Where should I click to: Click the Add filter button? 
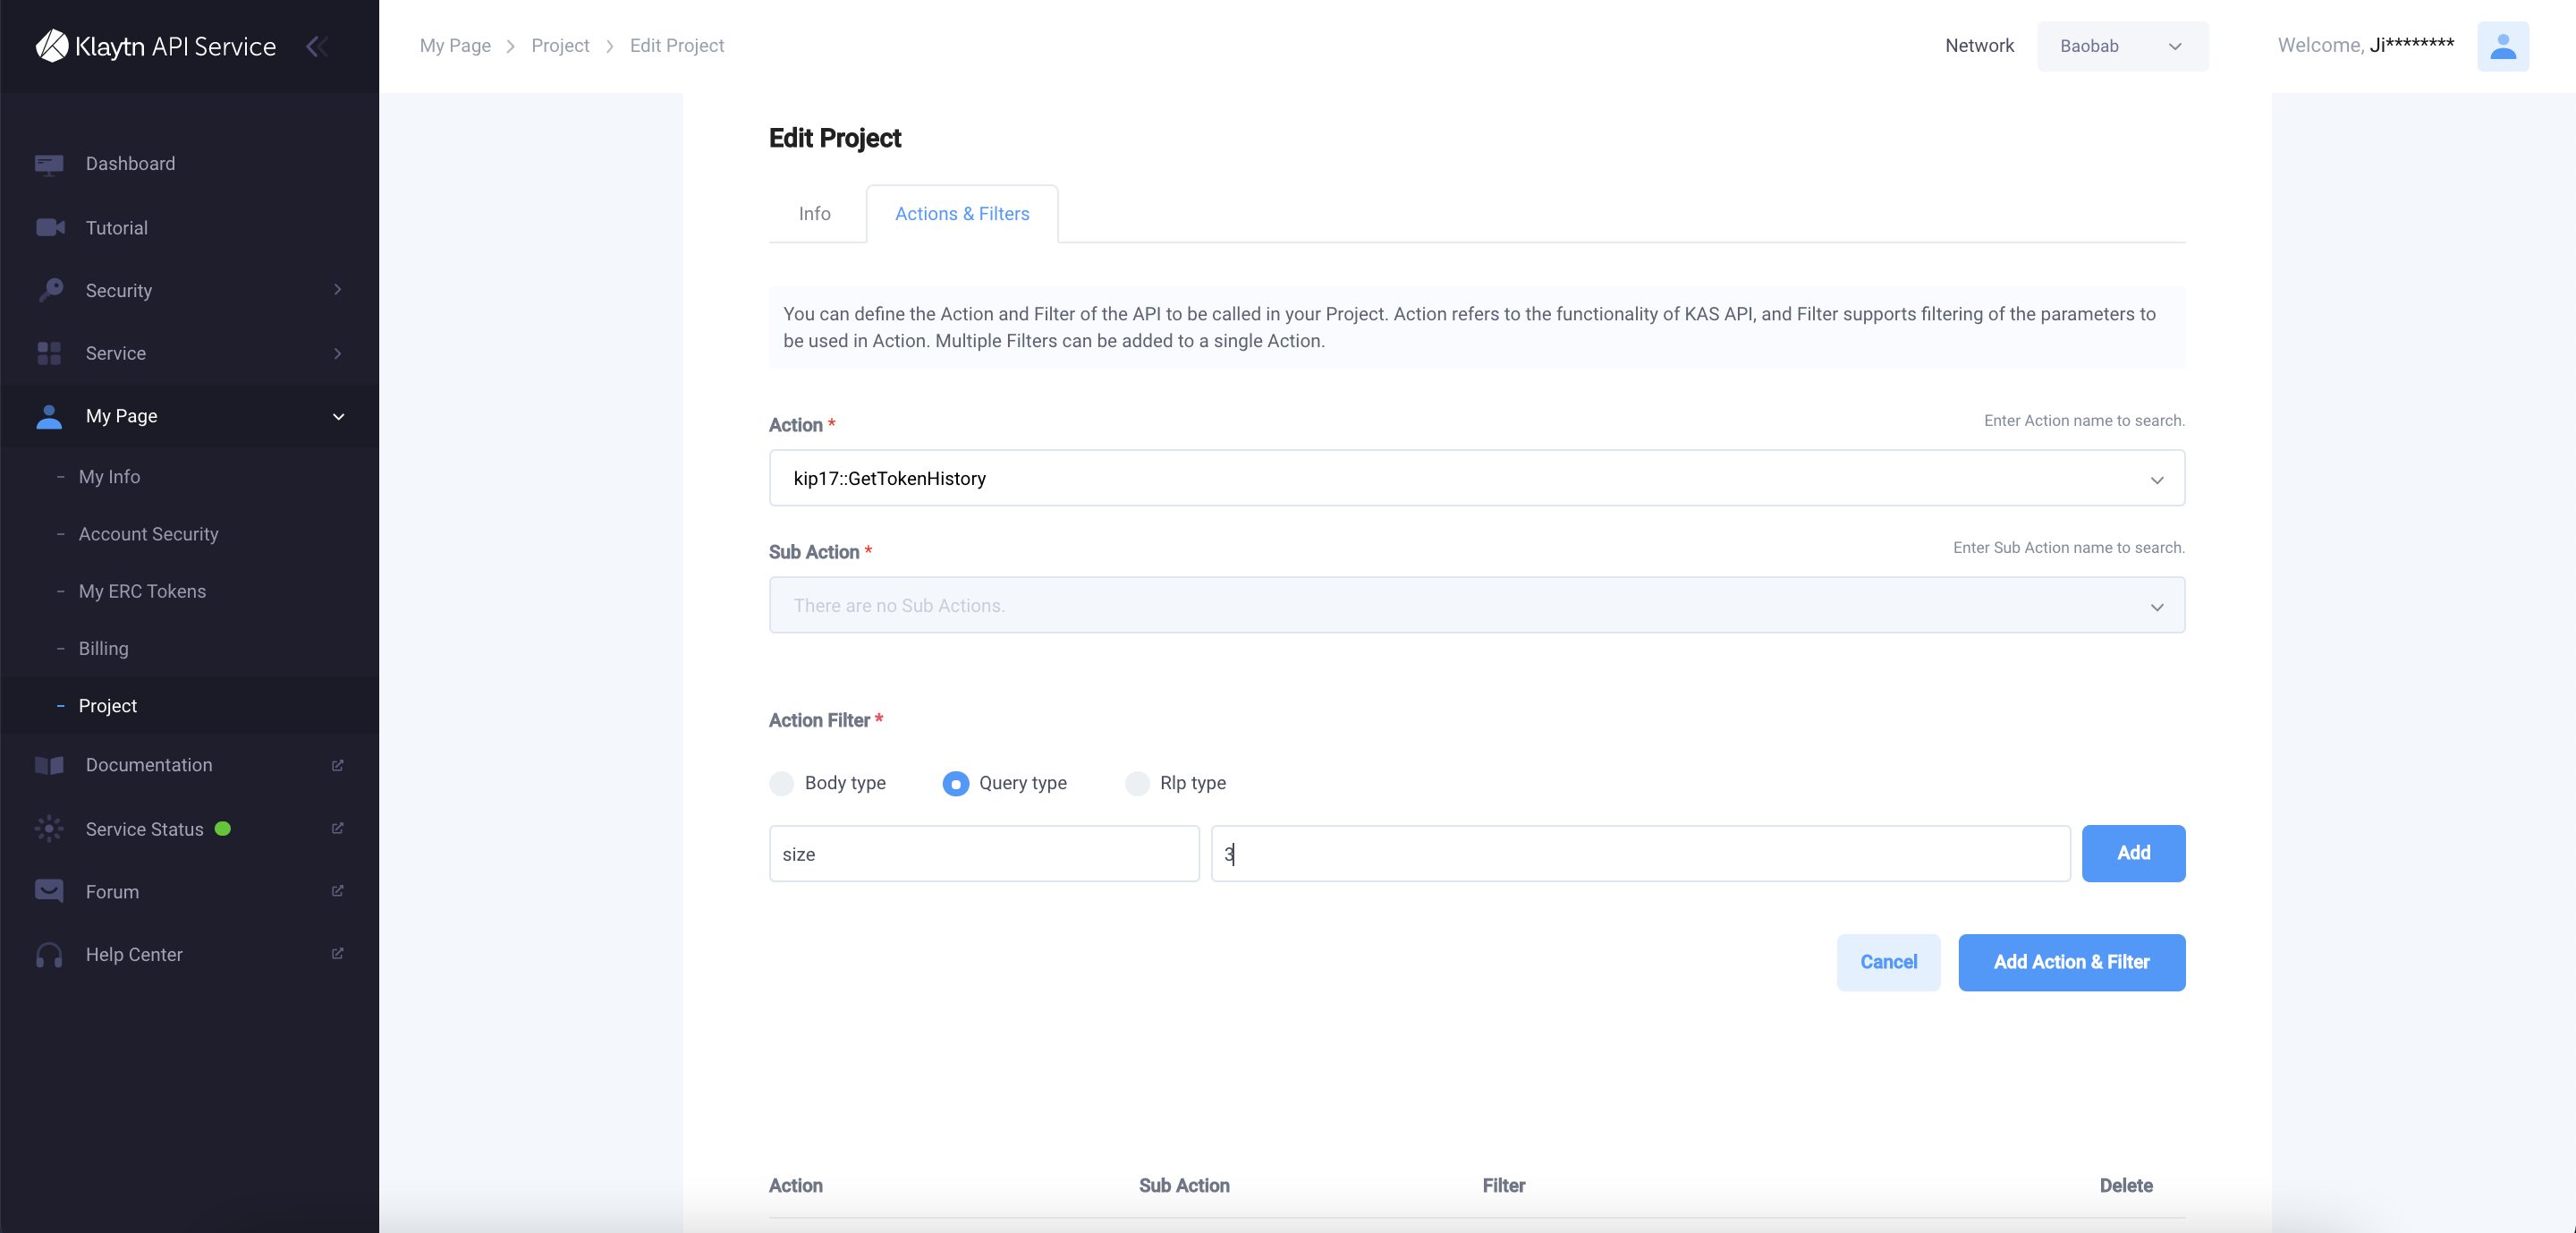pyautogui.click(x=2133, y=853)
